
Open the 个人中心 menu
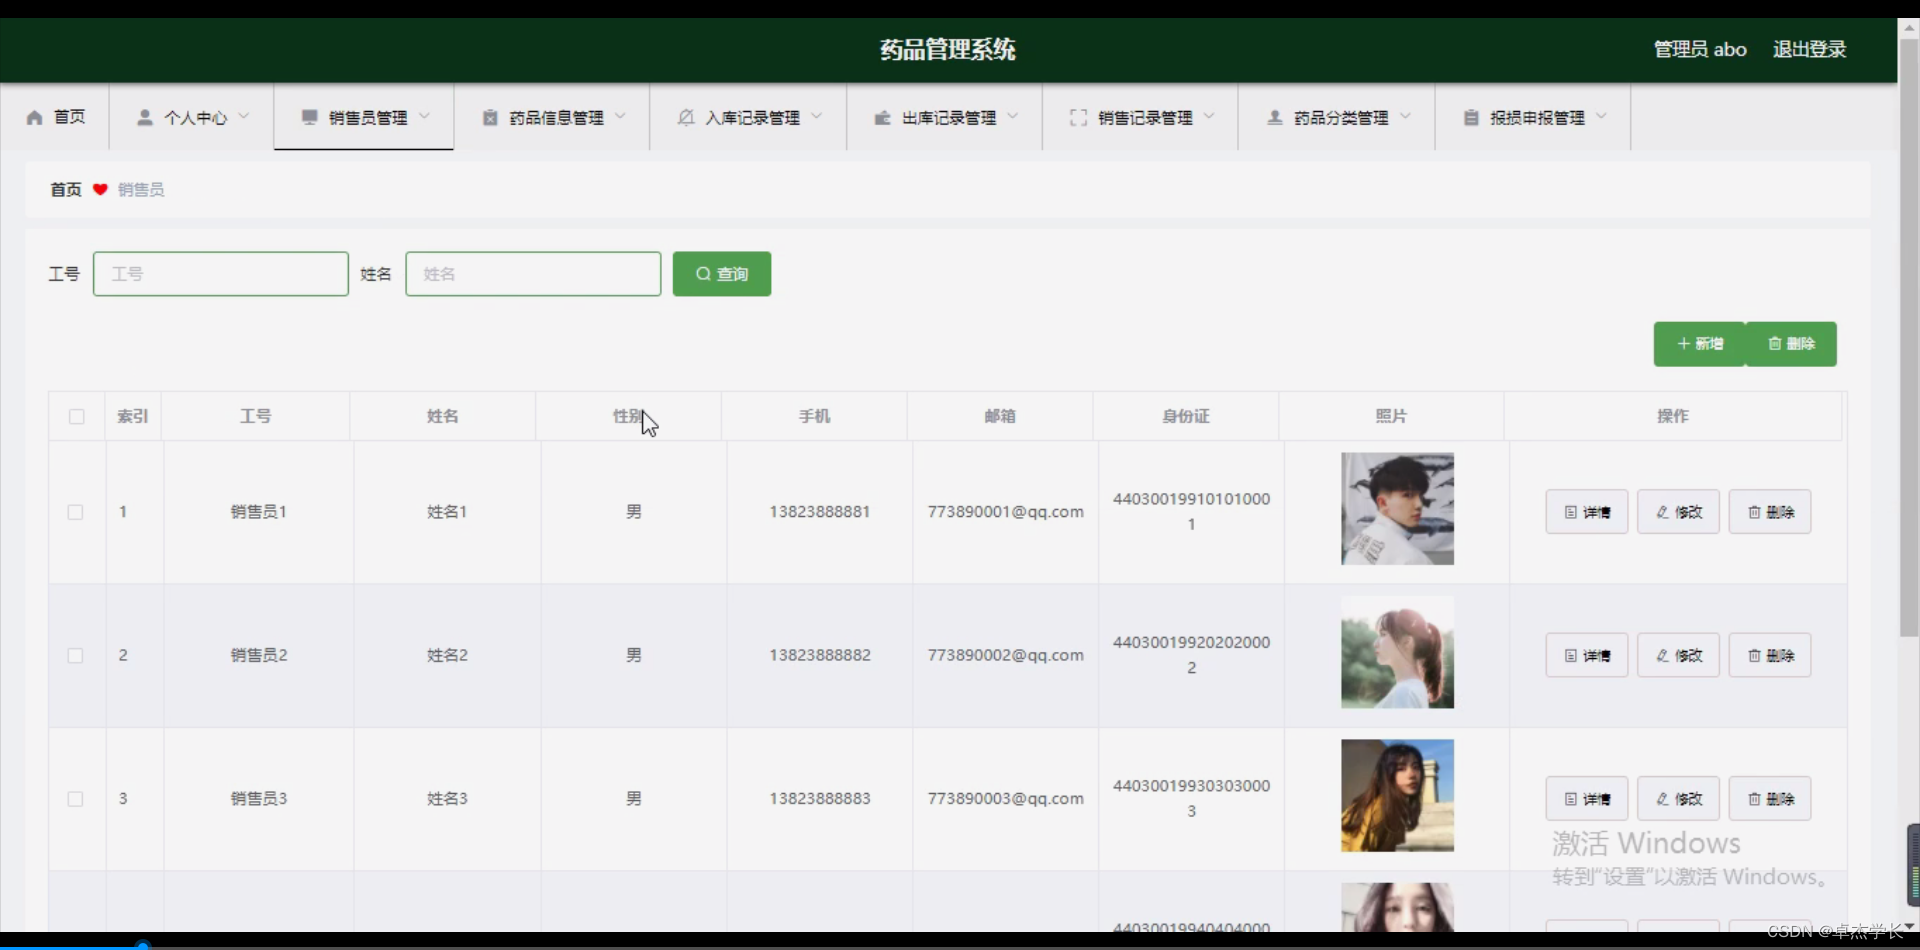tap(193, 117)
